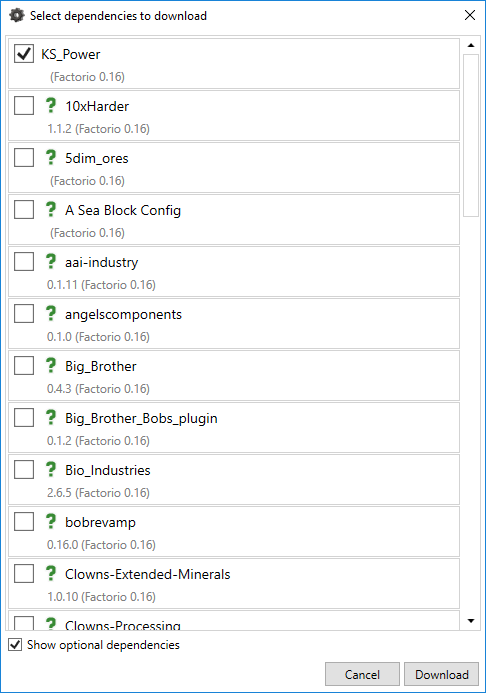
Task: Check the angelscomponents checkbox
Action: 24,313
